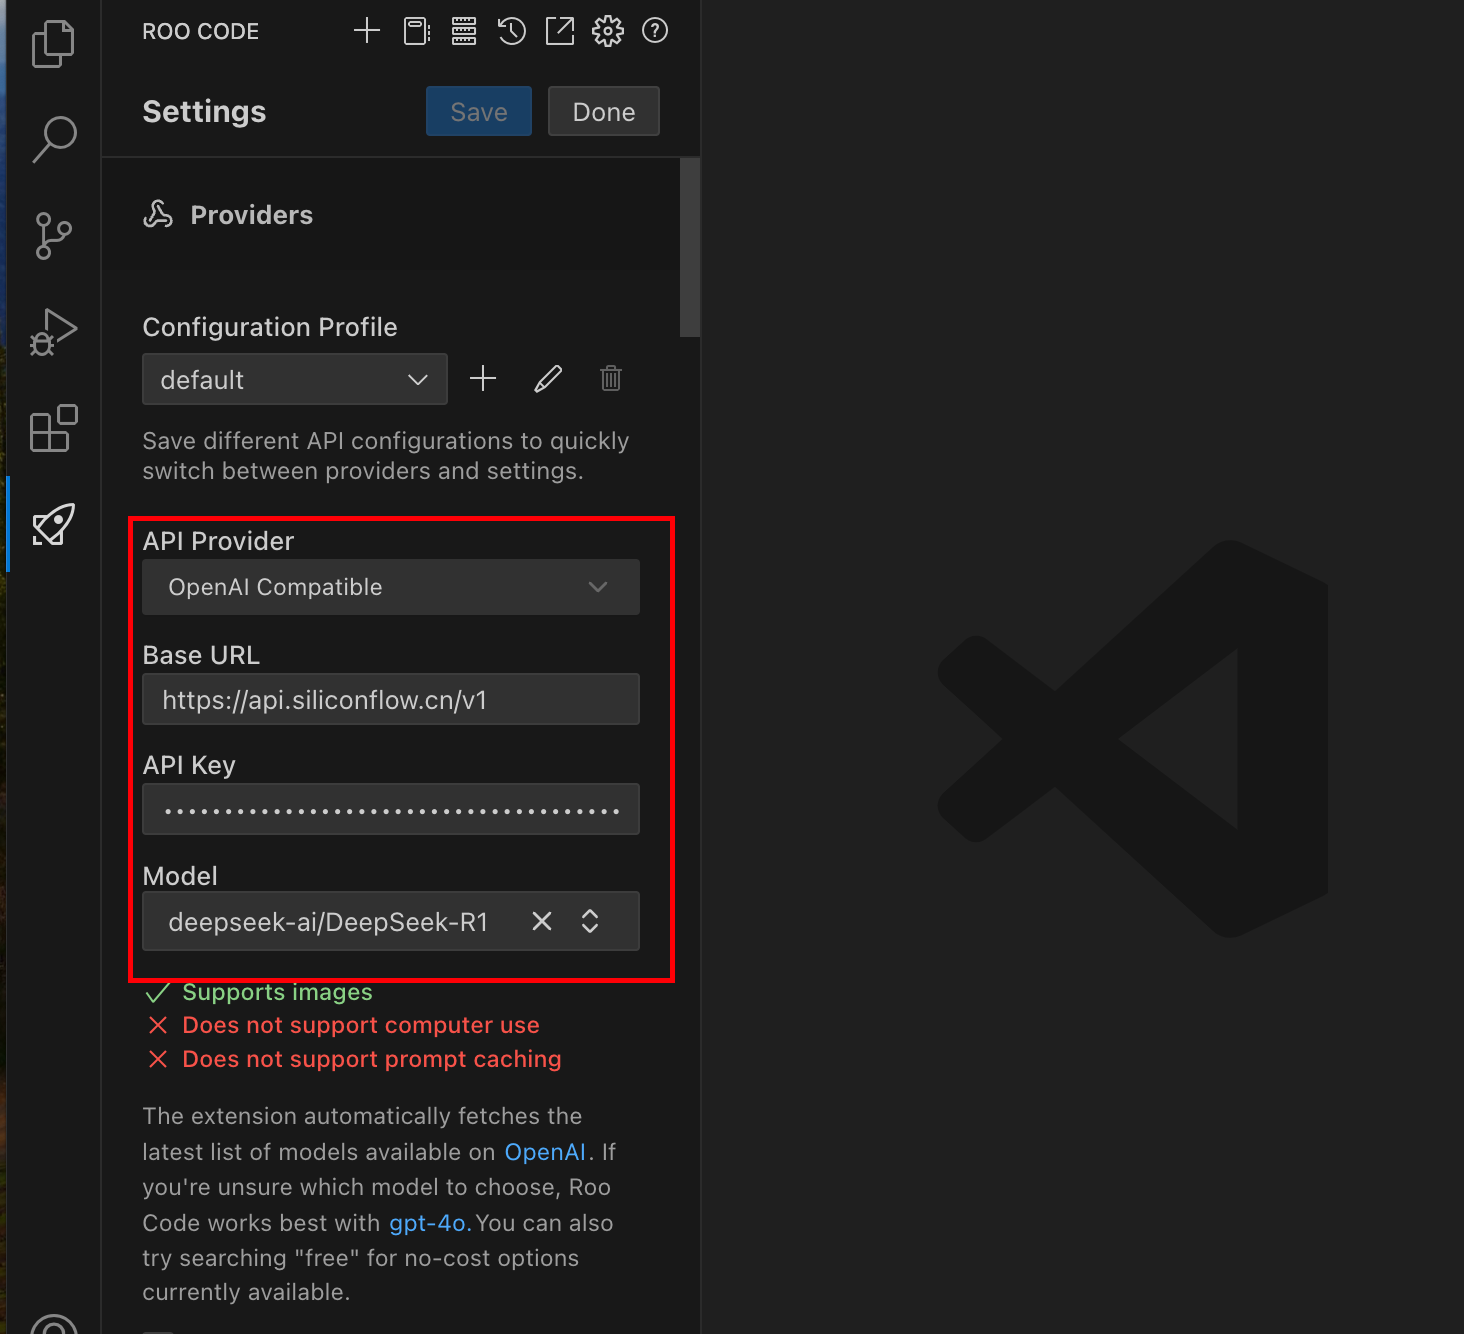
Task: Open MCP servers panel
Action: coord(464,31)
